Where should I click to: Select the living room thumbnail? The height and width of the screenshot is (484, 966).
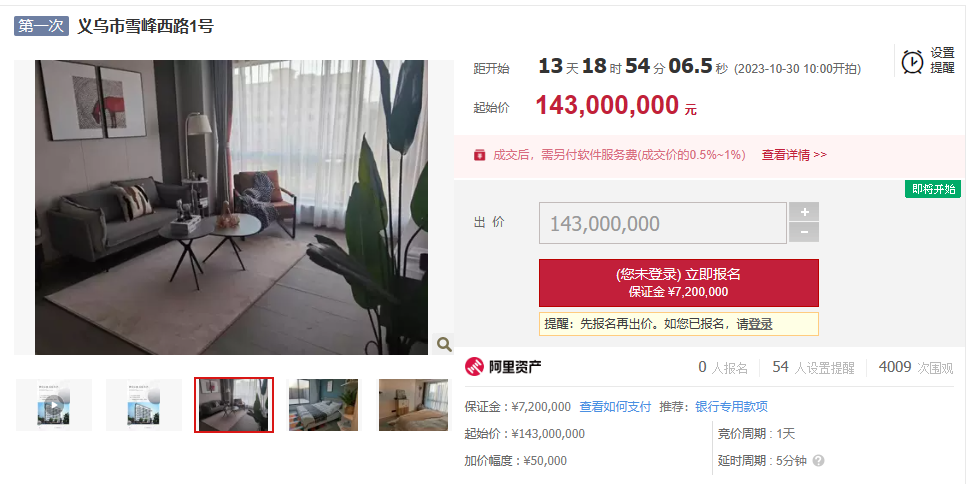(234, 405)
